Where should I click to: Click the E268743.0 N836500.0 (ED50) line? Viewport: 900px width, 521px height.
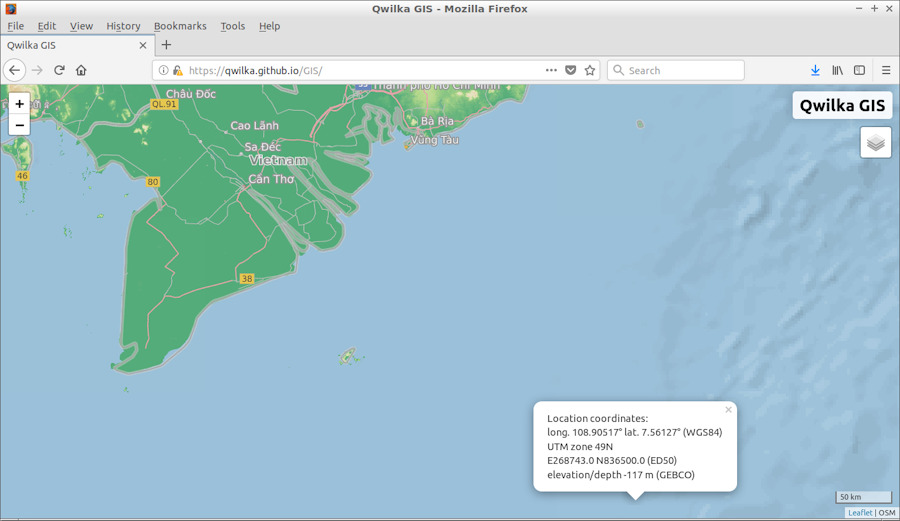point(612,460)
